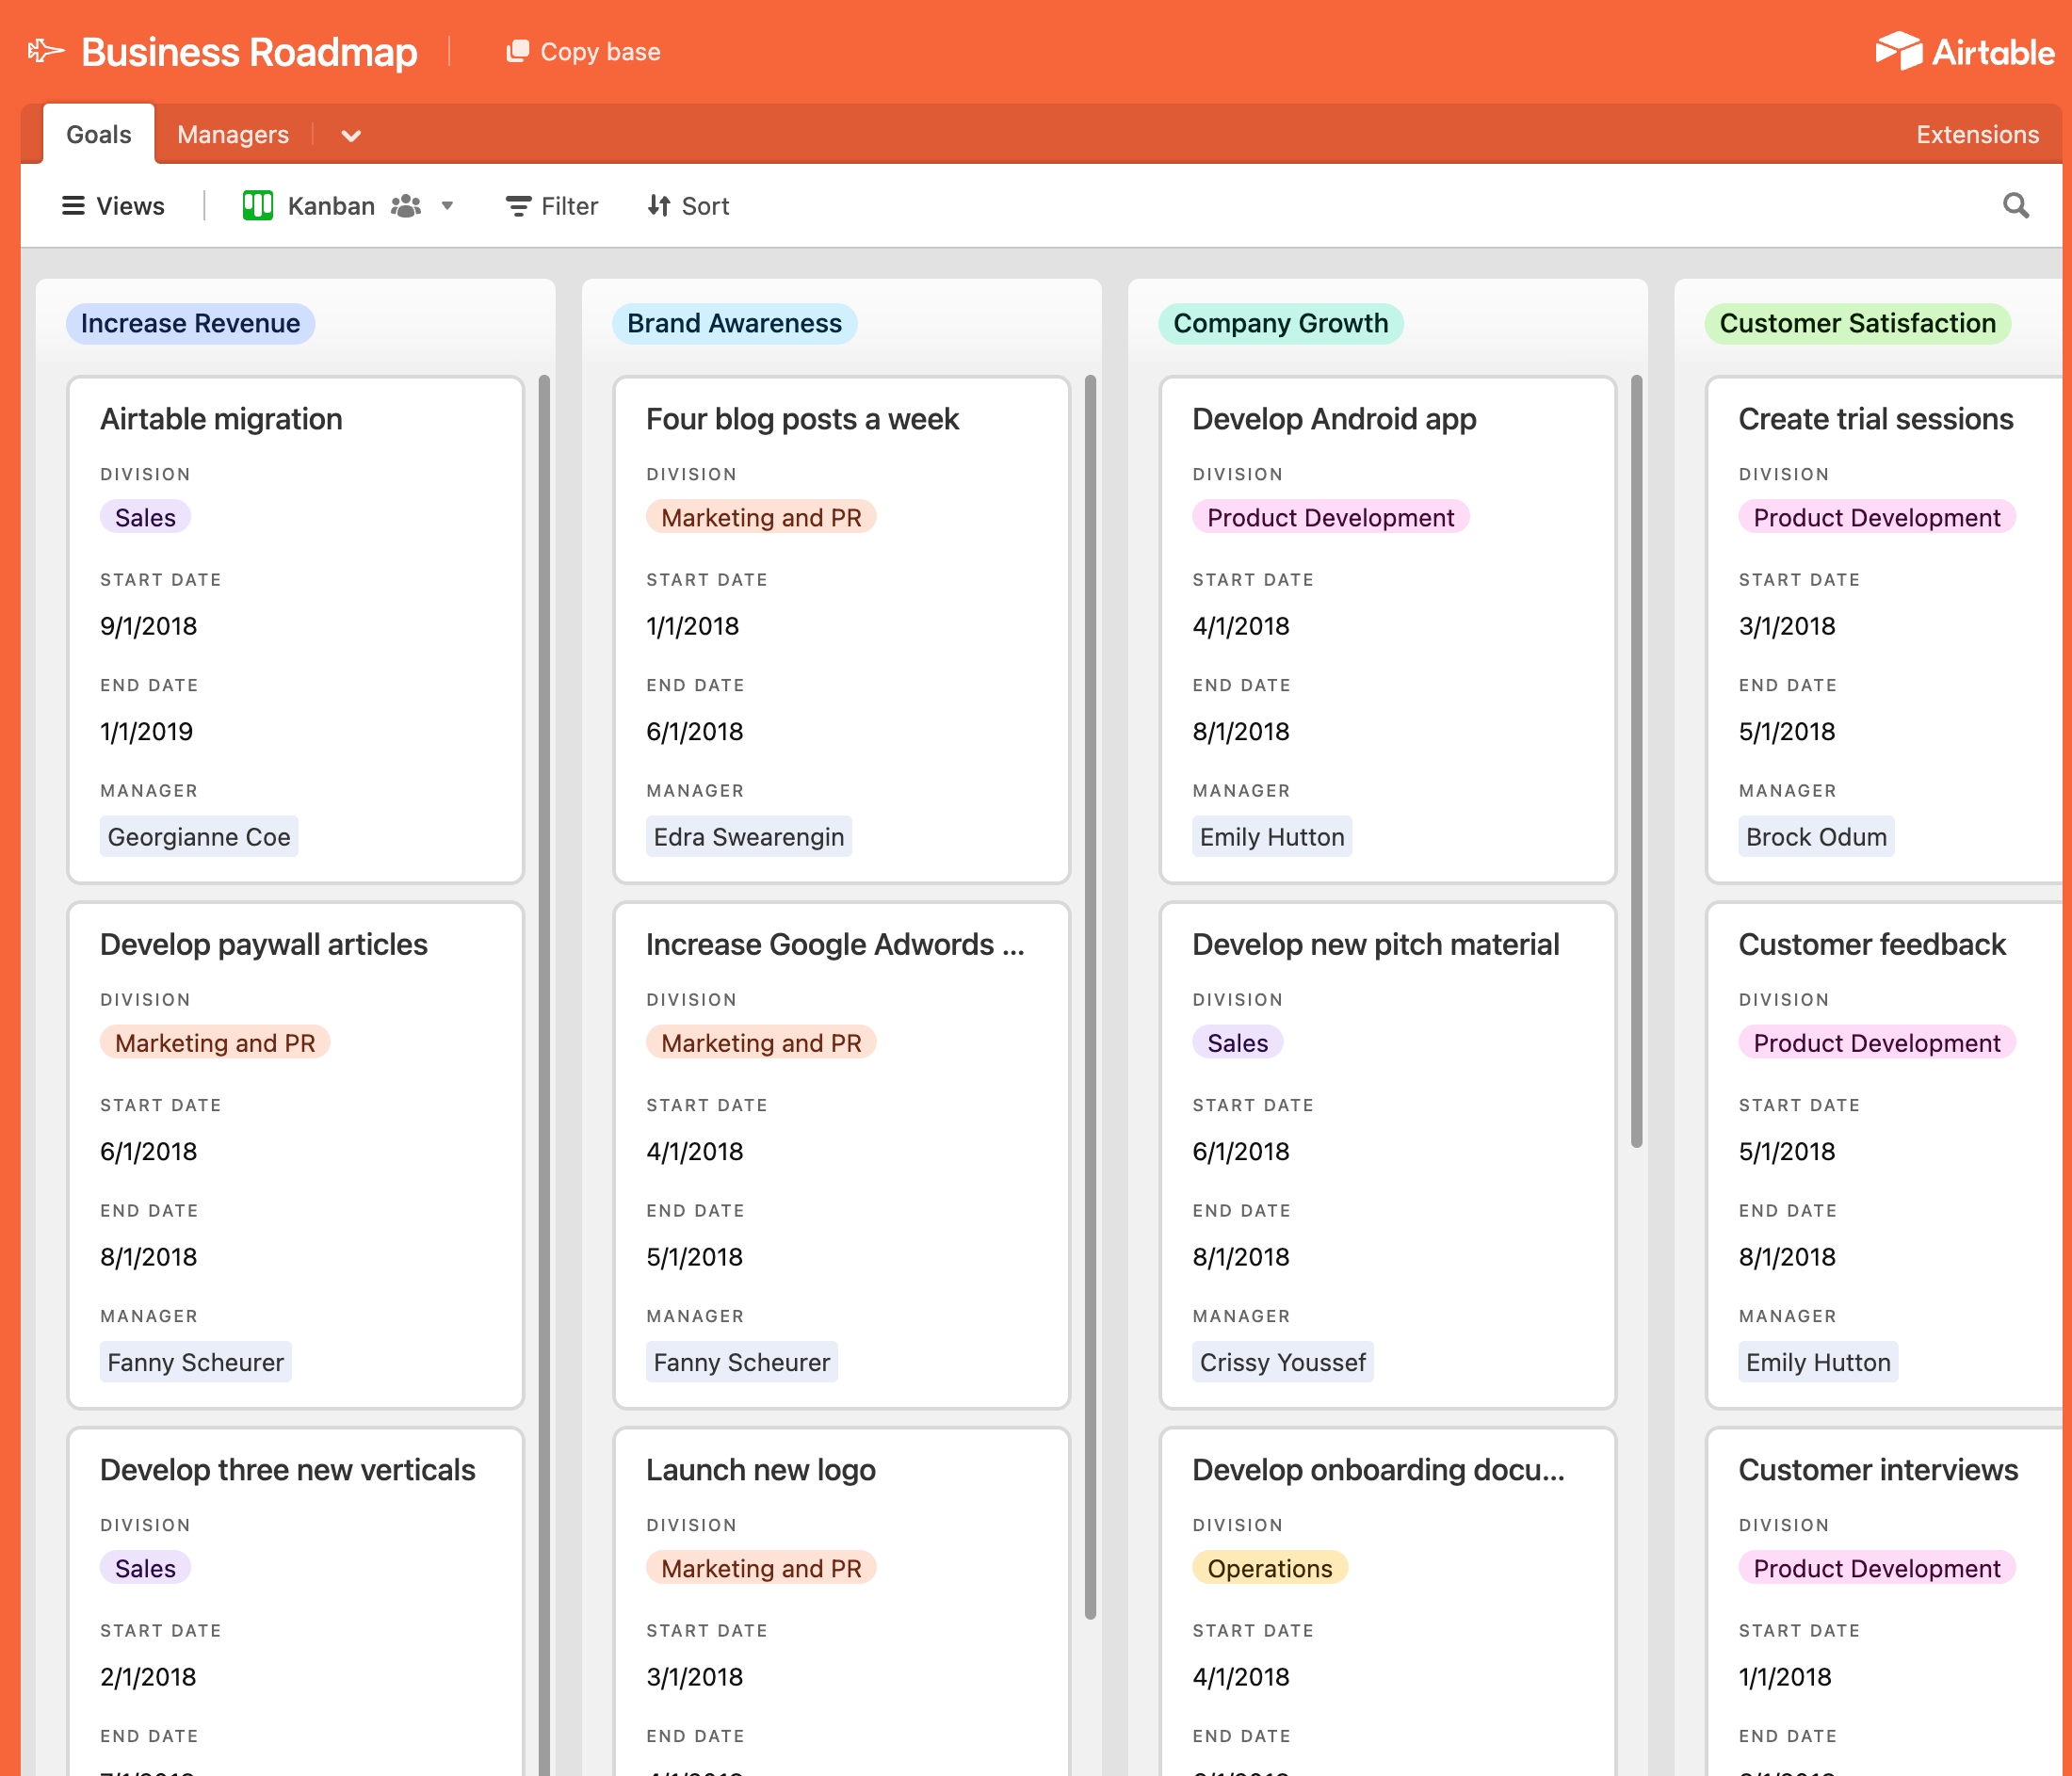Open the Develop onboarding docu... card
The width and height of the screenshot is (2072, 1776).
[x=1387, y=1602]
